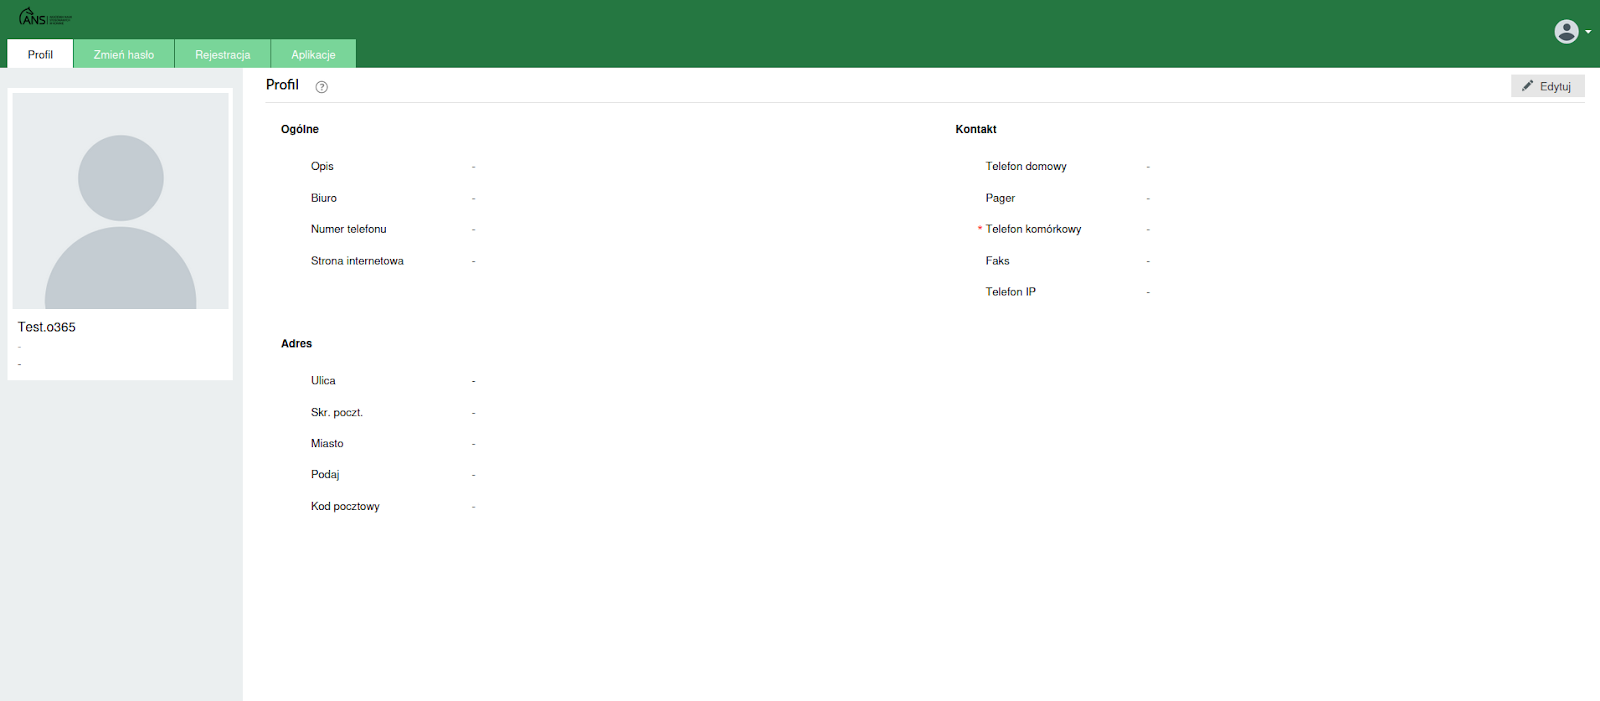Click the Strona internetowa label
The image size is (1600, 701).
pos(357,261)
